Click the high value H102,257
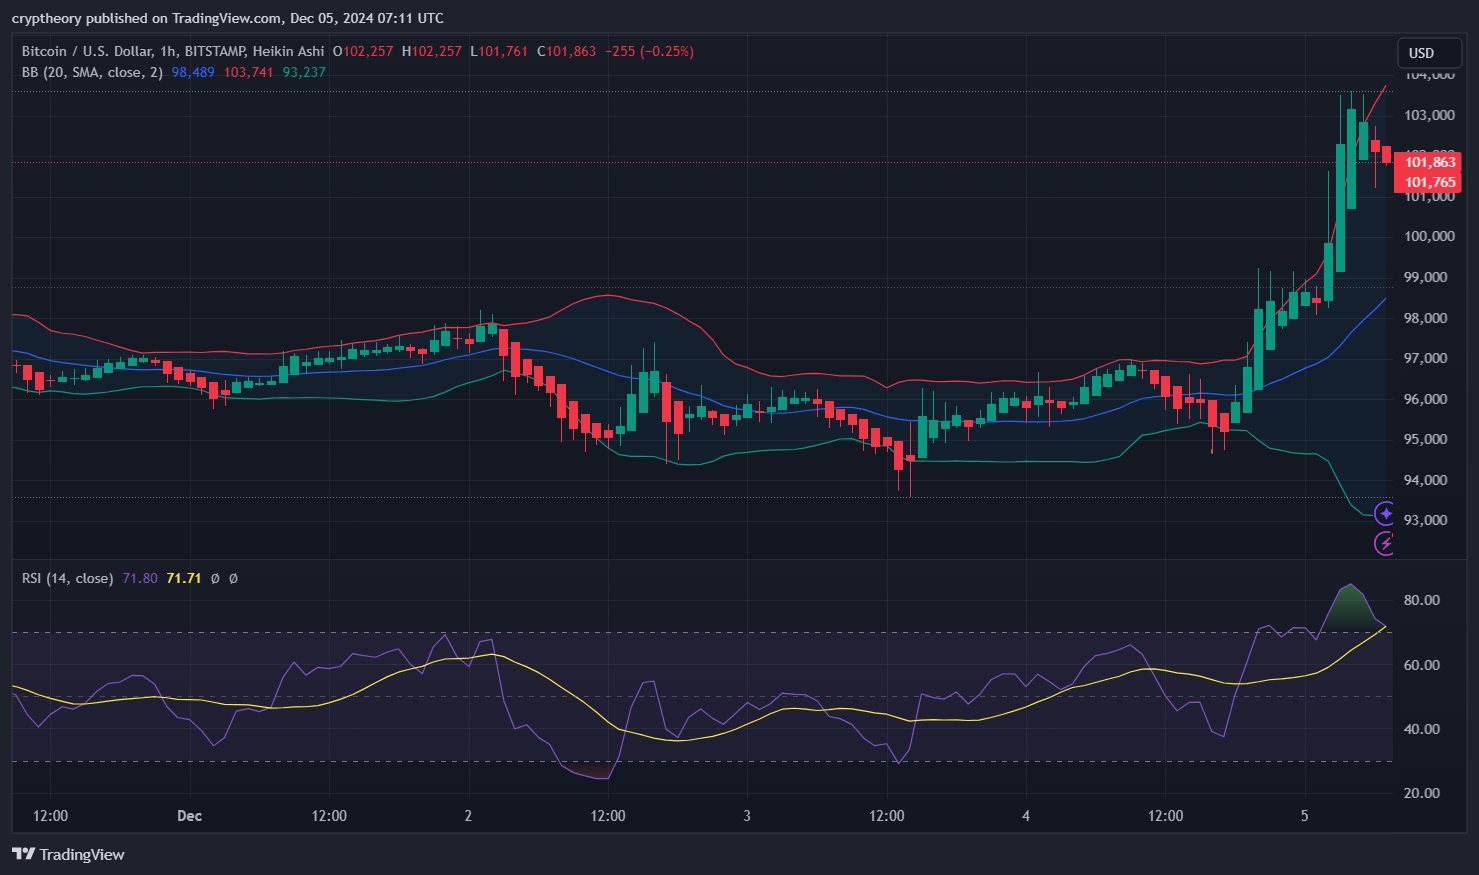1479x875 pixels. (x=432, y=51)
